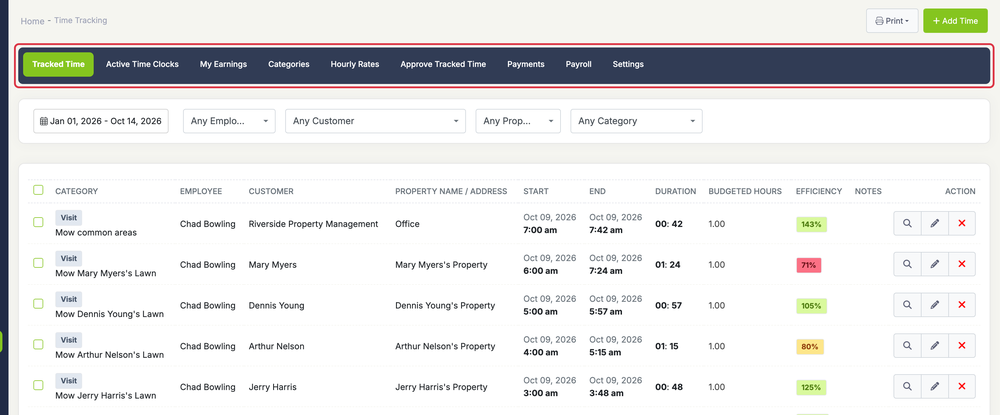Delete the Mow Dennis Young's Lawn entry

(x=962, y=305)
